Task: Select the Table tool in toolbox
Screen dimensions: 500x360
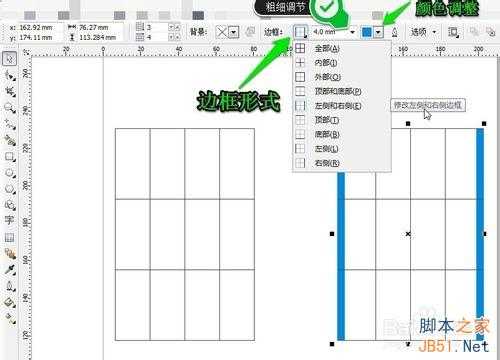Action: (x=9, y=237)
